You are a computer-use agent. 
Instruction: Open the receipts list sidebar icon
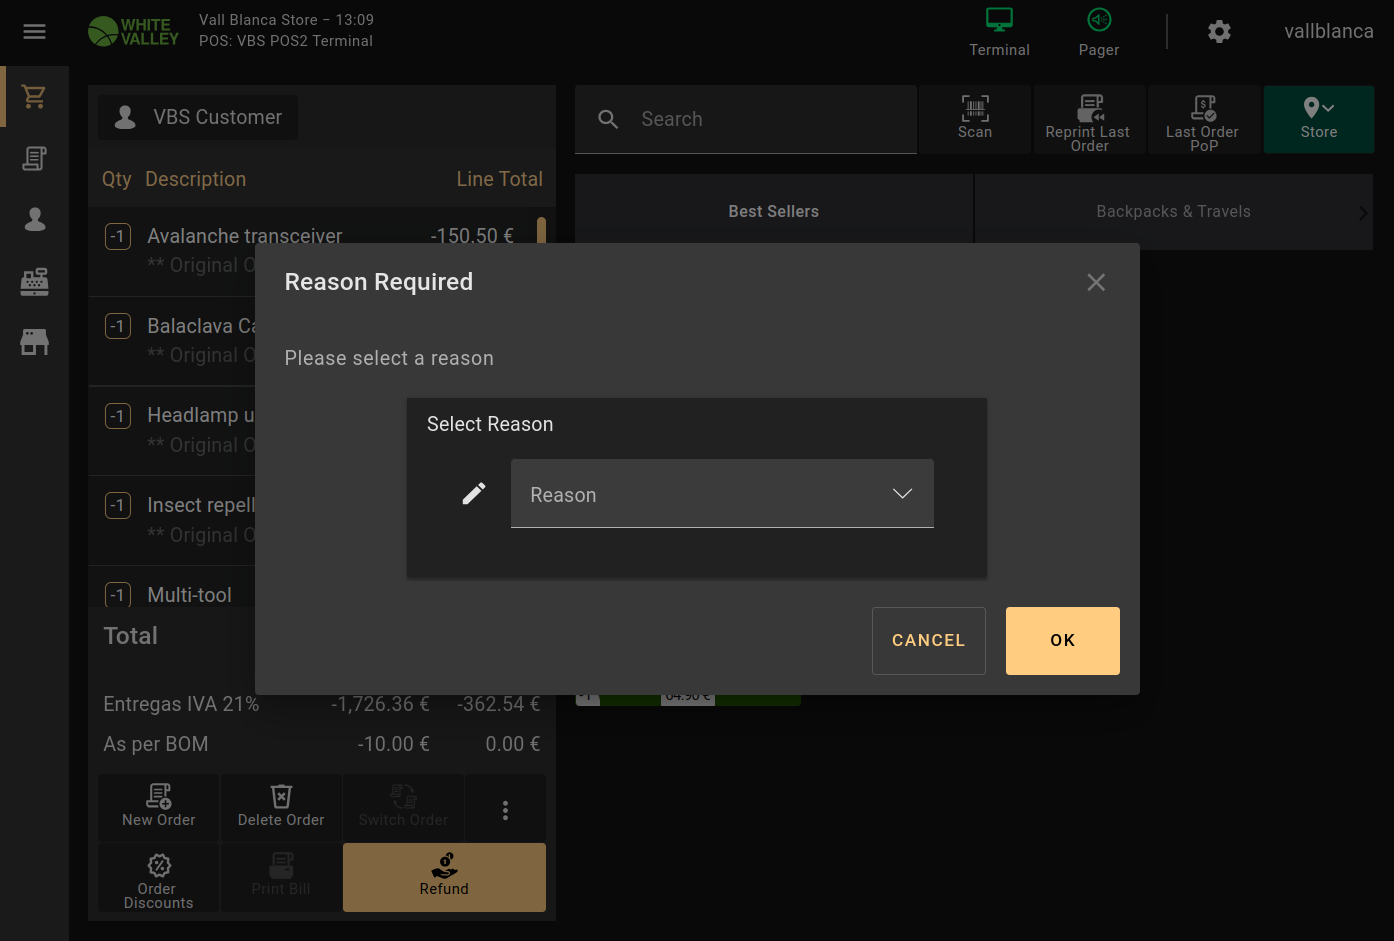pos(34,158)
